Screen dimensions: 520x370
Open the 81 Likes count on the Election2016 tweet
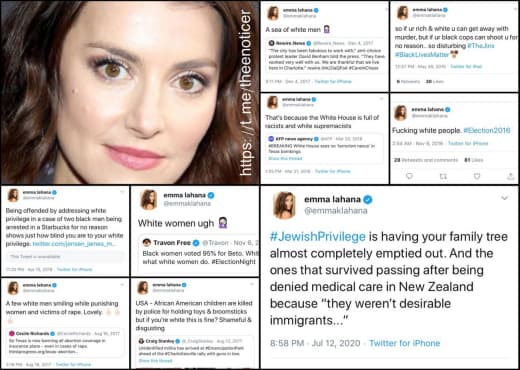[x=474, y=160]
